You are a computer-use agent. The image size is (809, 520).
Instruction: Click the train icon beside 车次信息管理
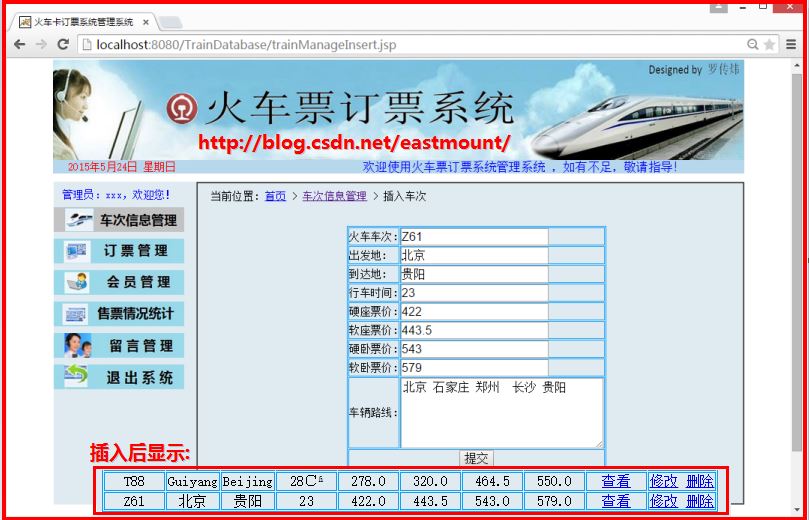pyautogui.click(x=79, y=220)
